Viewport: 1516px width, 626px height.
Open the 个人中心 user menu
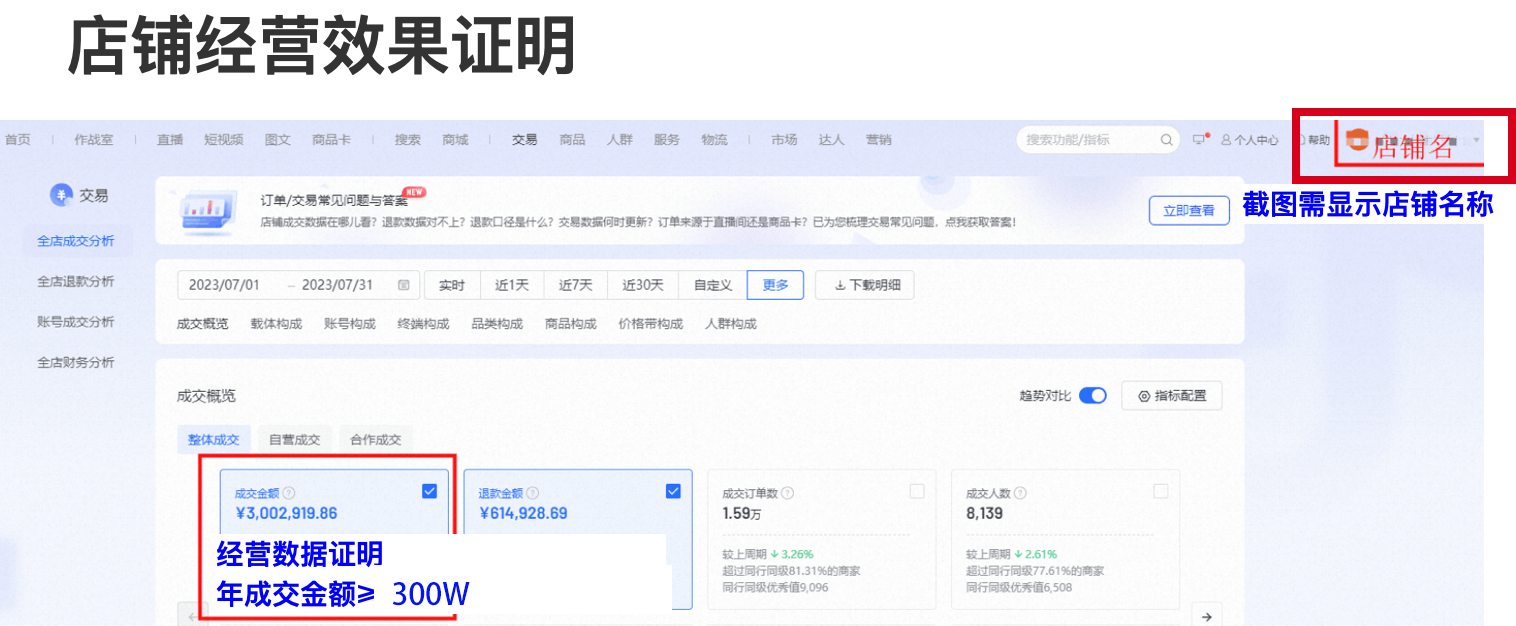[x=1250, y=140]
